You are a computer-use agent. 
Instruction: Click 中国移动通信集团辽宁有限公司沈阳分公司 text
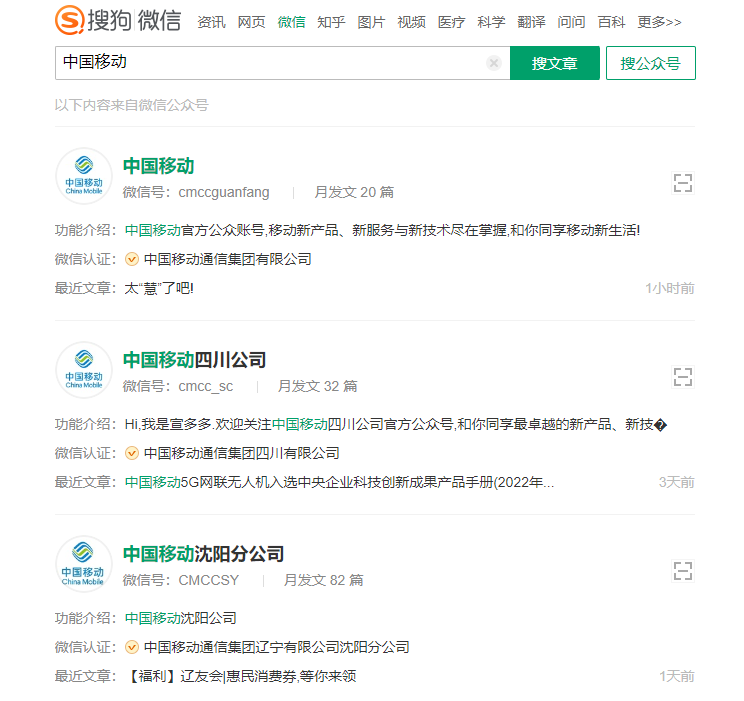click(277, 647)
